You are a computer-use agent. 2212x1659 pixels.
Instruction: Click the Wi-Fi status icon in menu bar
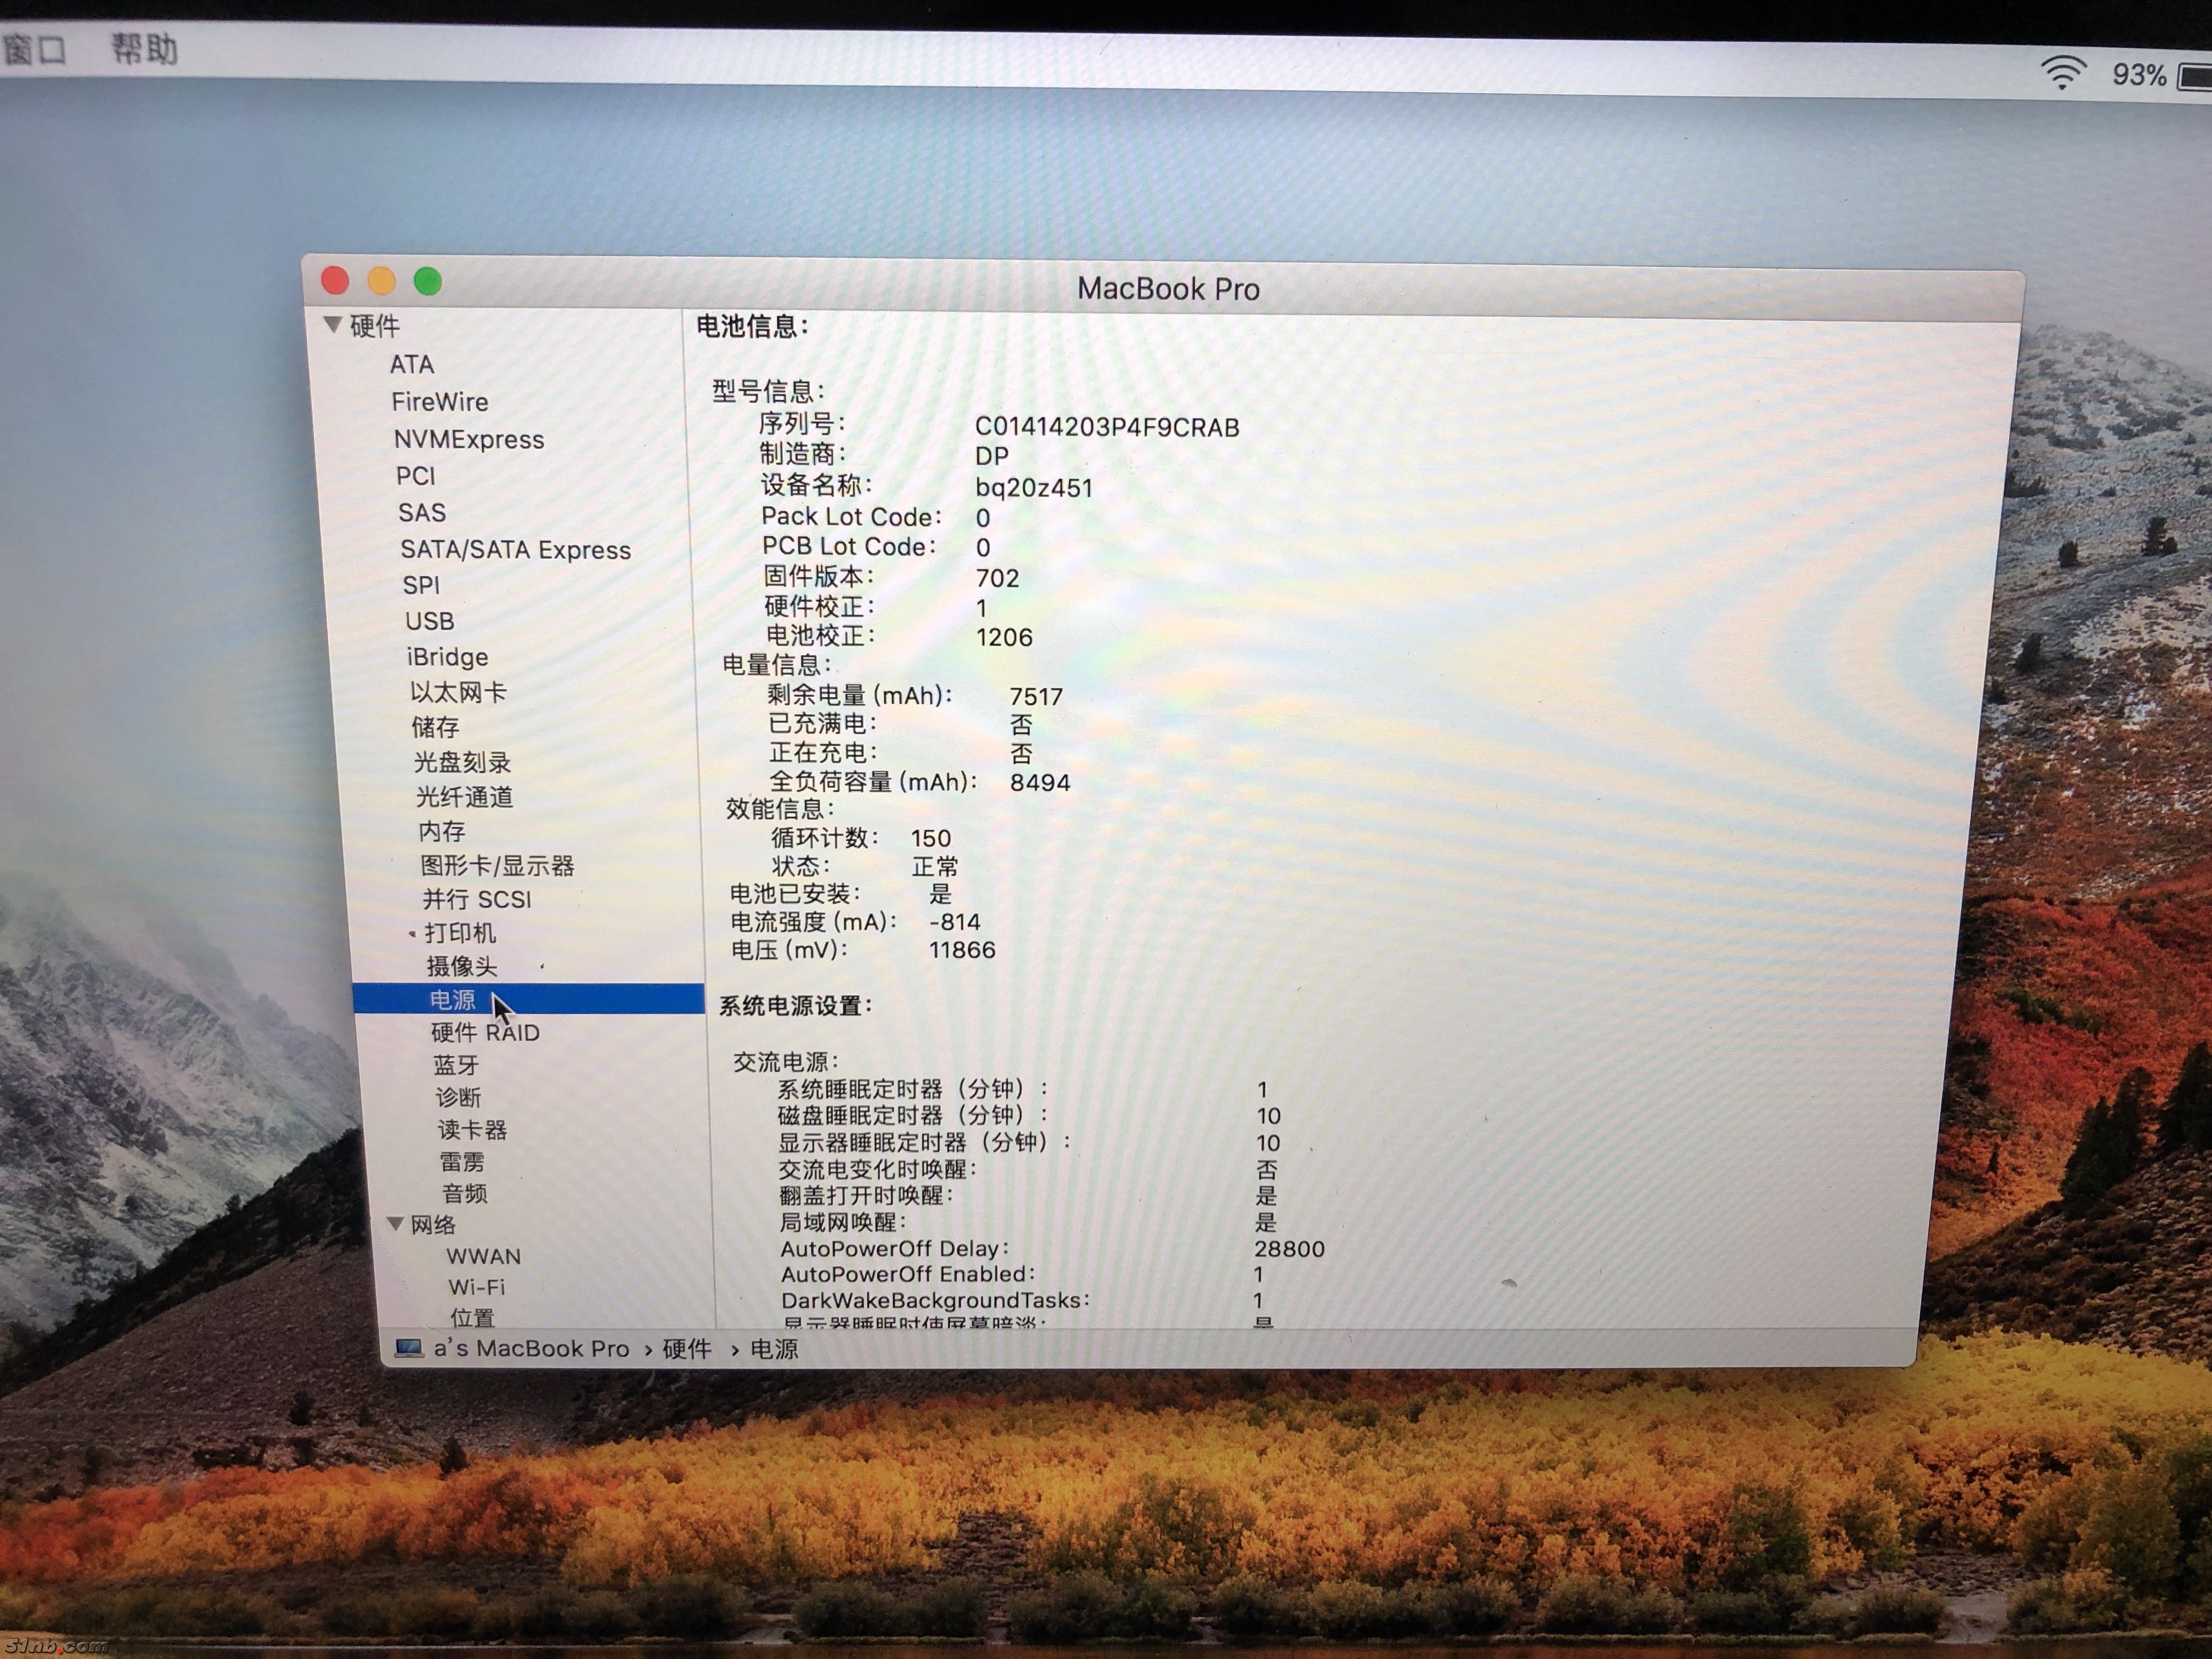pos(2062,72)
